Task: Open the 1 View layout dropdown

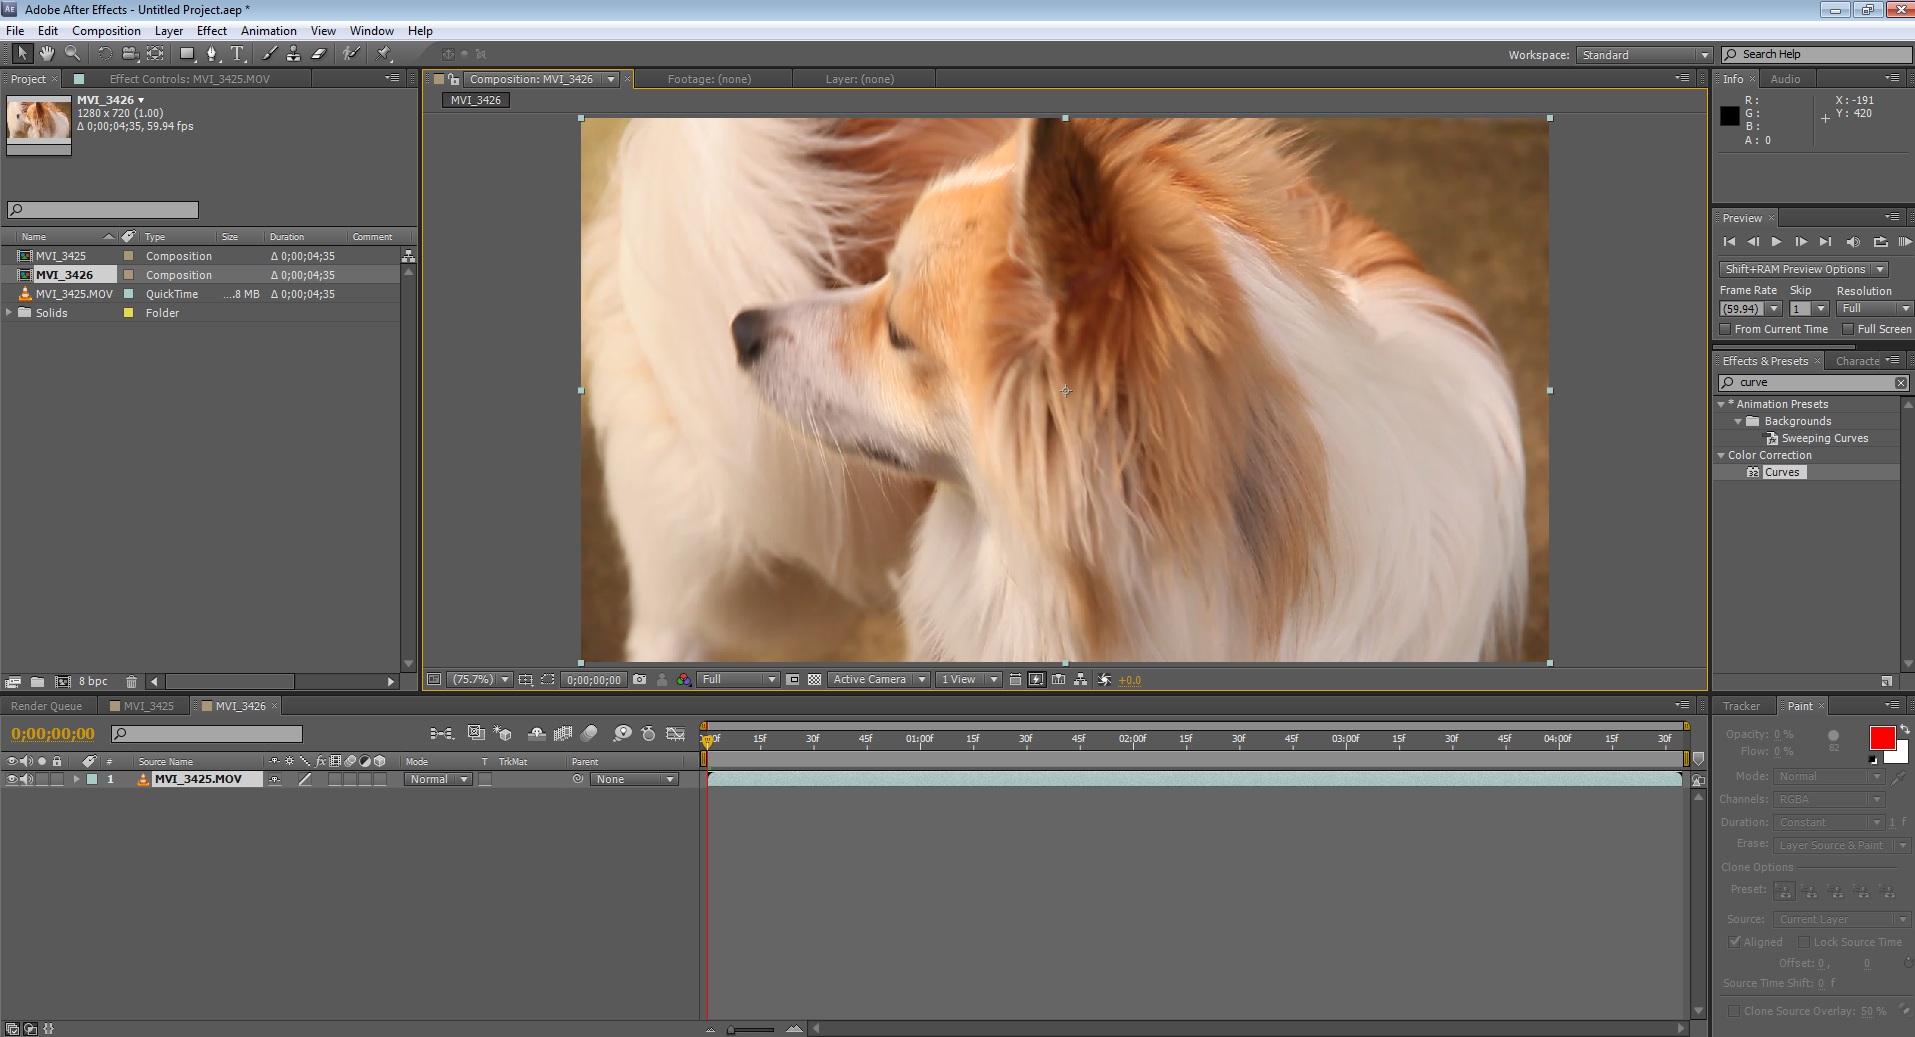Action: coord(968,680)
